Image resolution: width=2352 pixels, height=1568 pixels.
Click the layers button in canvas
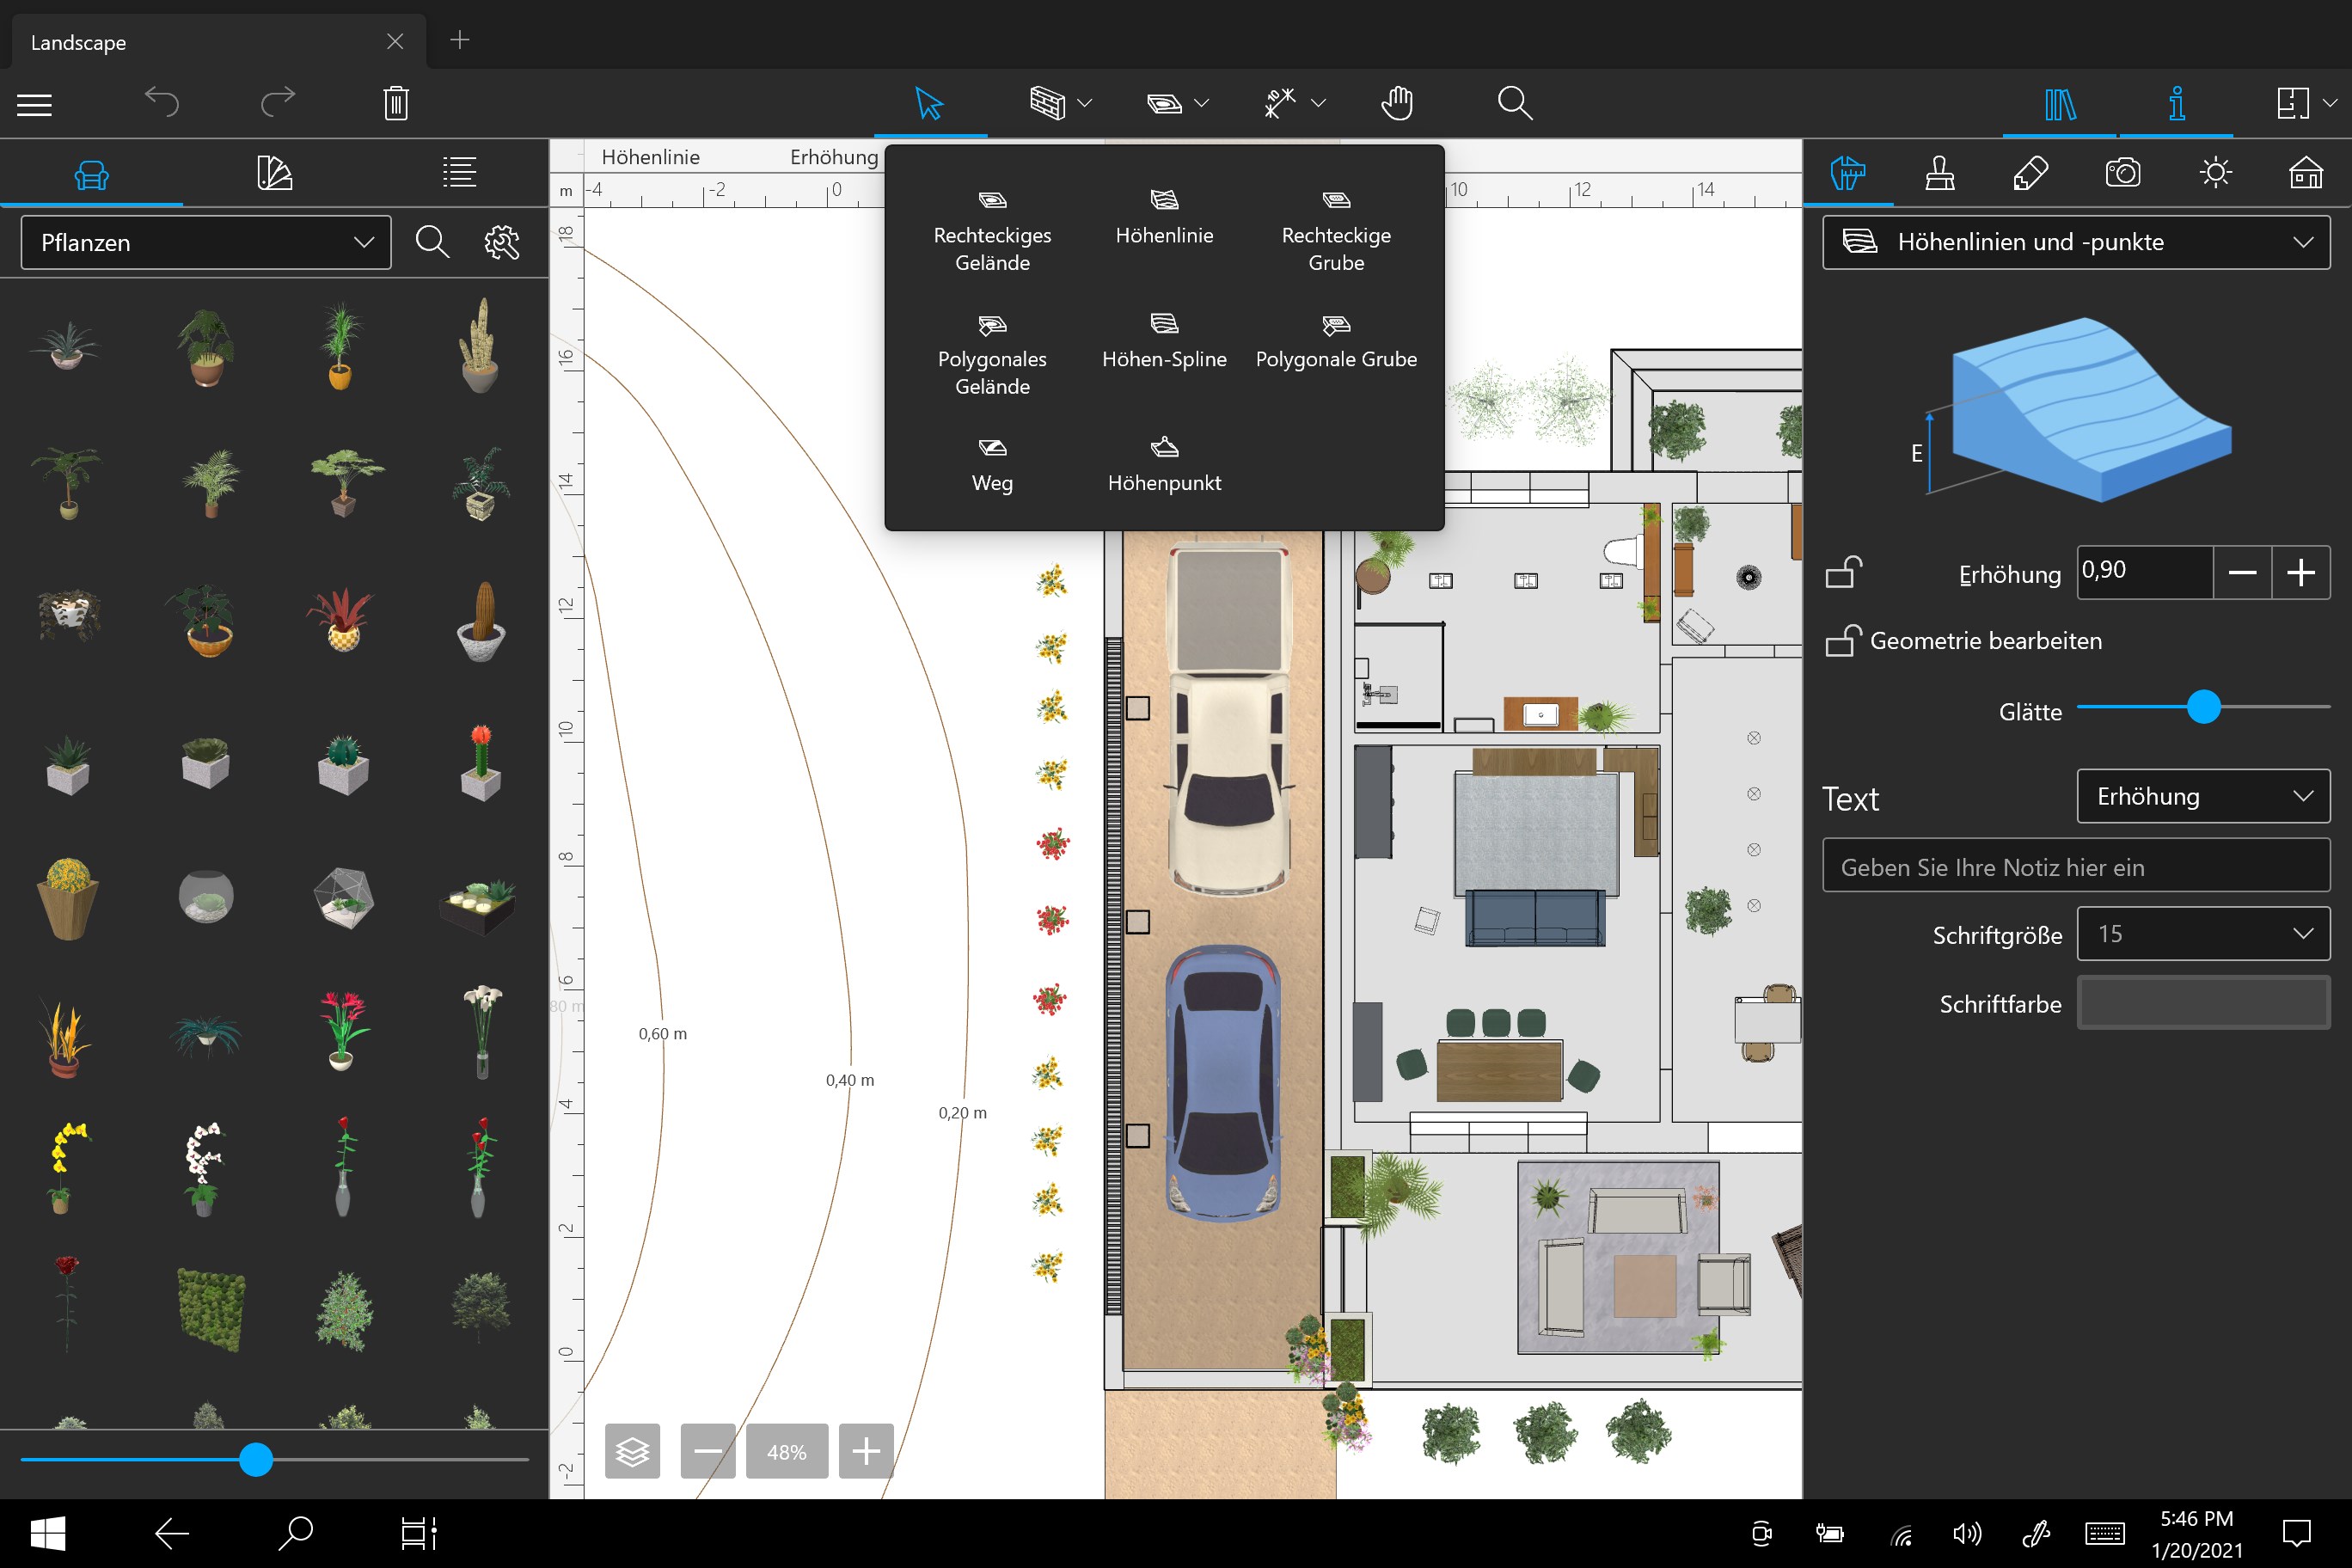click(632, 1451)
